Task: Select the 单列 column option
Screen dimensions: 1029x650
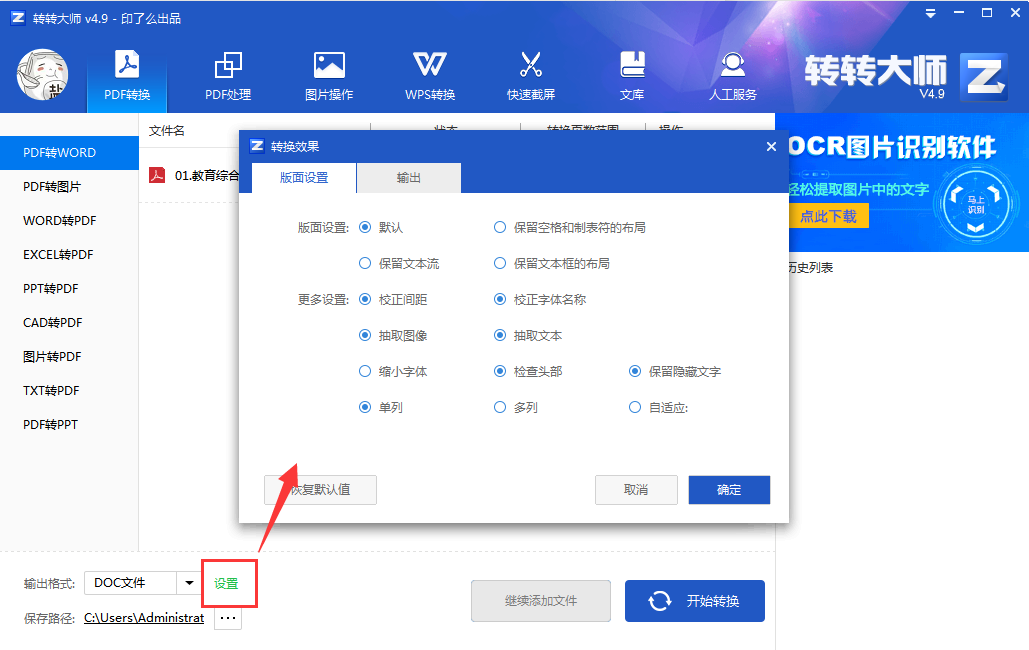Action: [365, 407]
